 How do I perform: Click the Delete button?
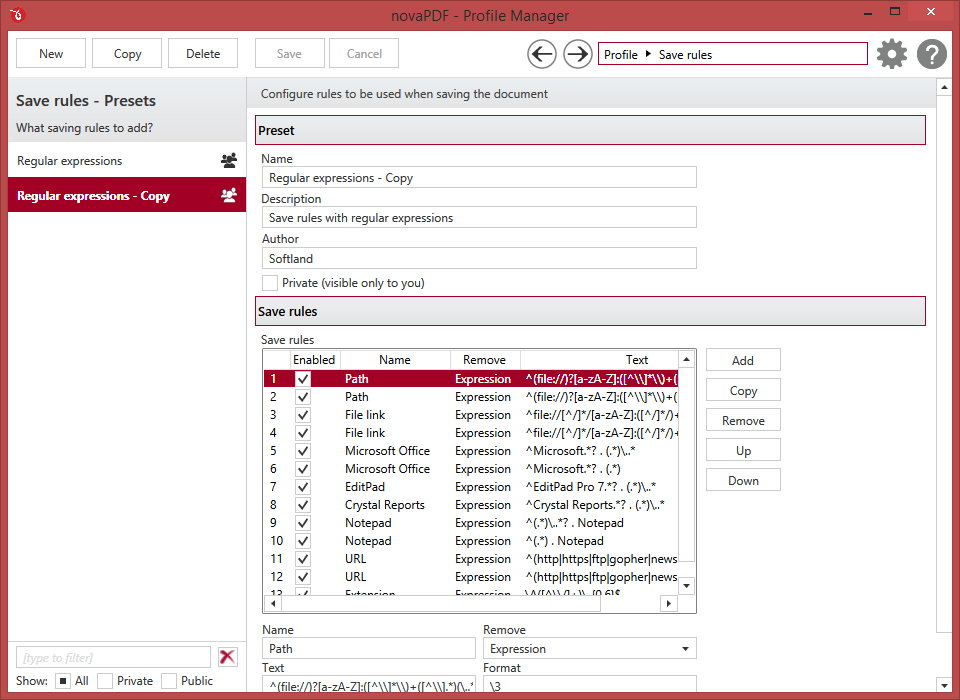click(203, 53)
